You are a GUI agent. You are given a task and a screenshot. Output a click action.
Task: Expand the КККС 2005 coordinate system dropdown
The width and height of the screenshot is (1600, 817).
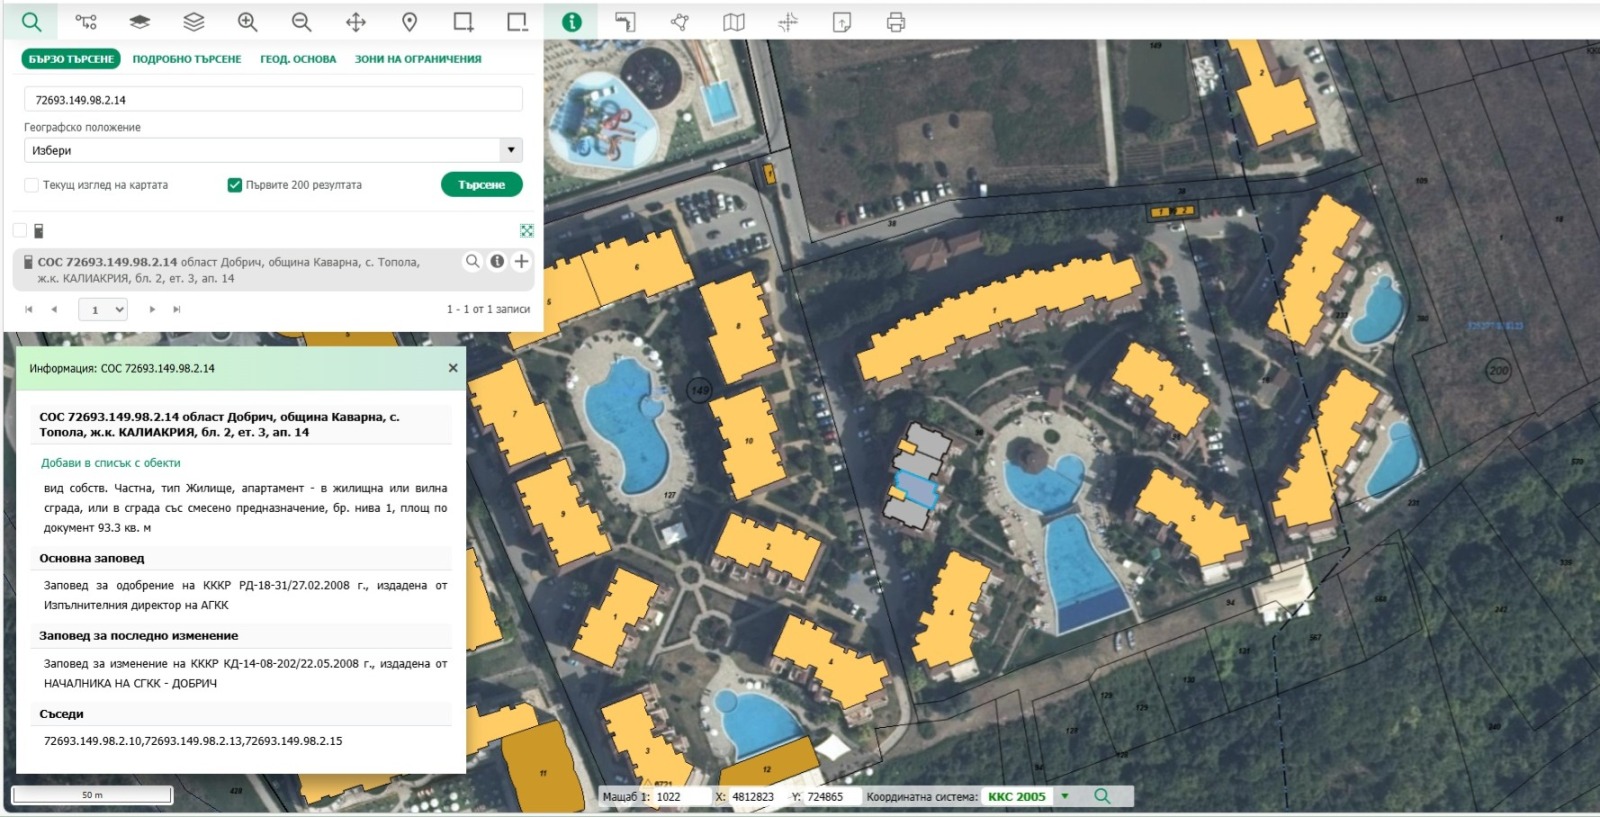[x=1065, y=796]
